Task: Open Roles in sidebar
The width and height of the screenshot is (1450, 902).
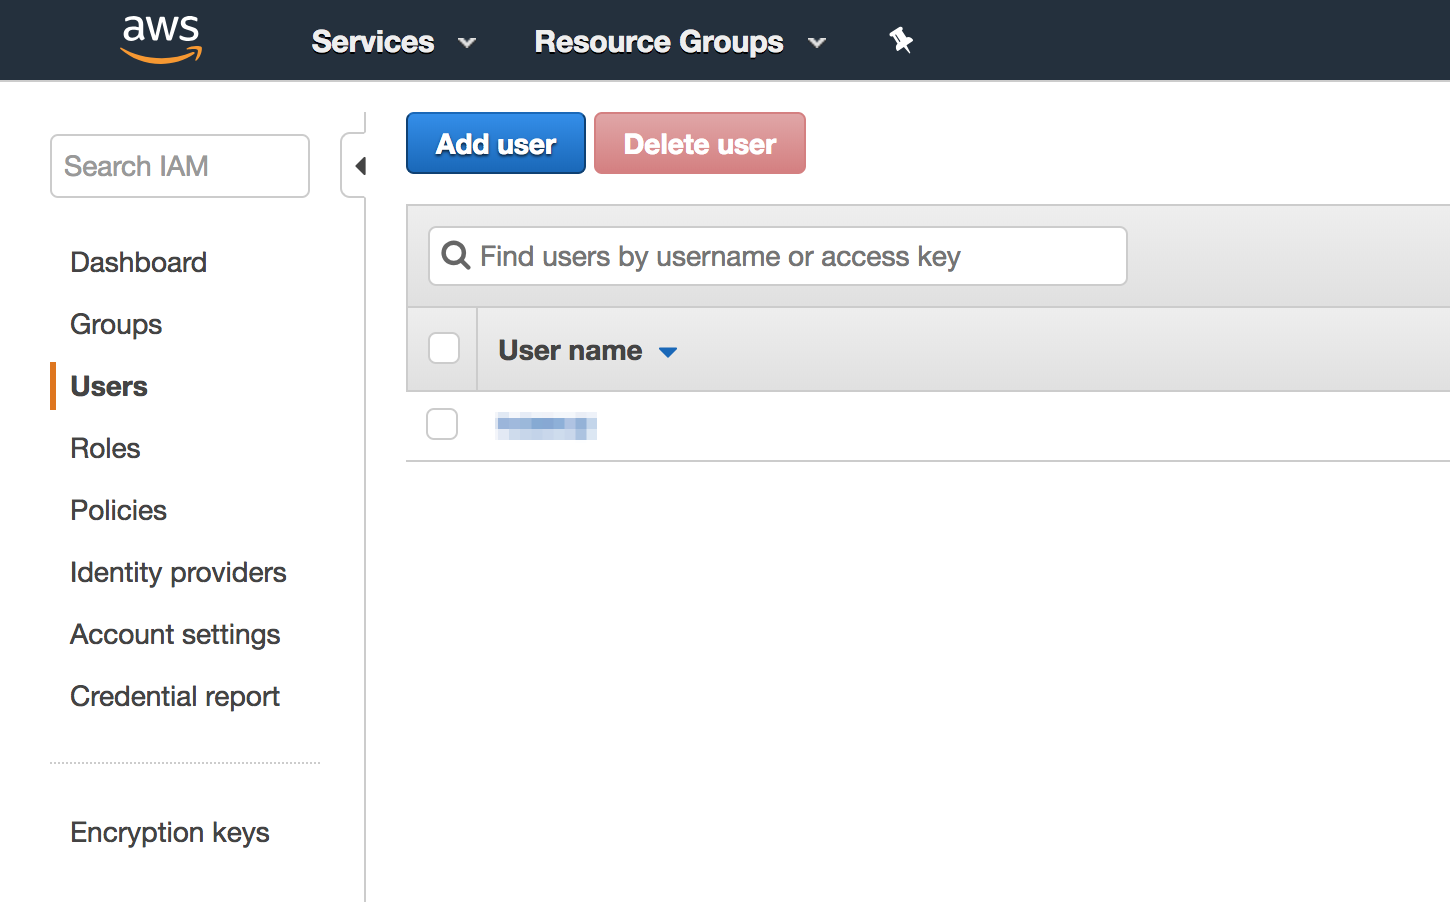Action: [105, 448]
